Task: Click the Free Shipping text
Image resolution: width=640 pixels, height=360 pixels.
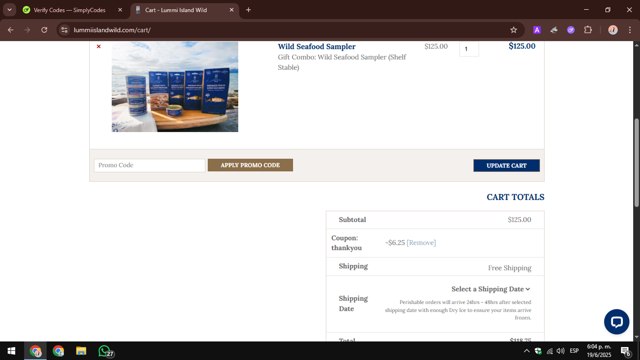Action: pyautogui.click(x=509, y=268)
